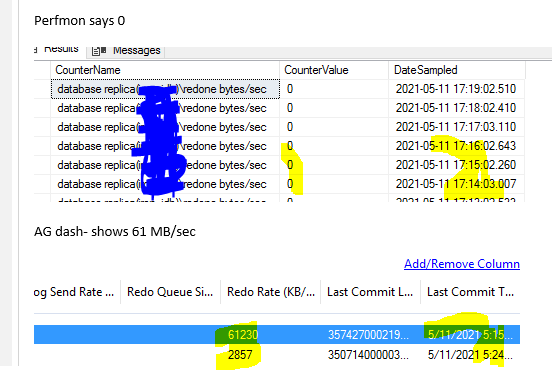Select the Redo Rate value 61230

(243, 335)
